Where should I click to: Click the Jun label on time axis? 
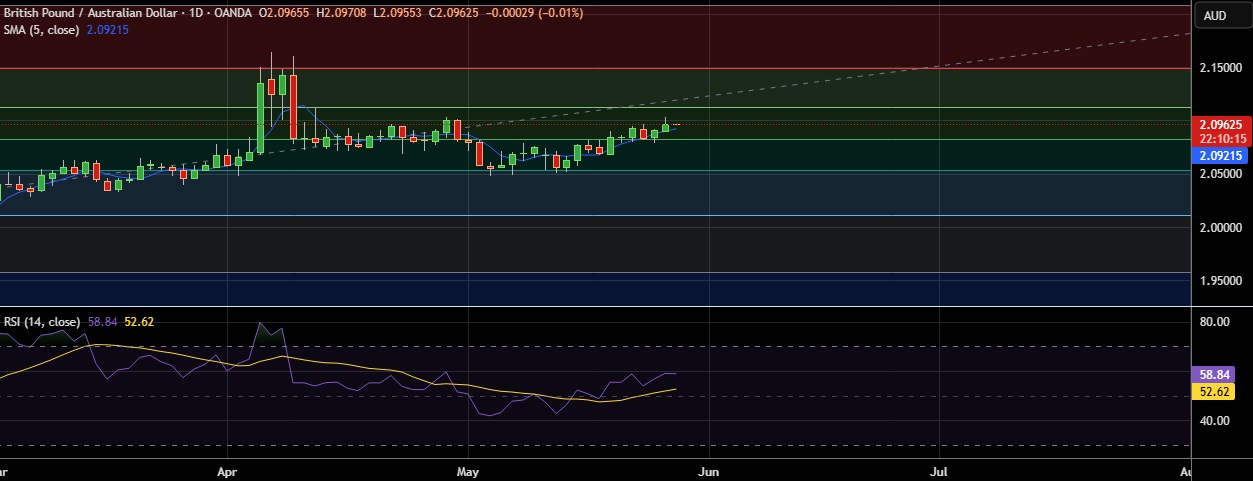click(708, 470)
